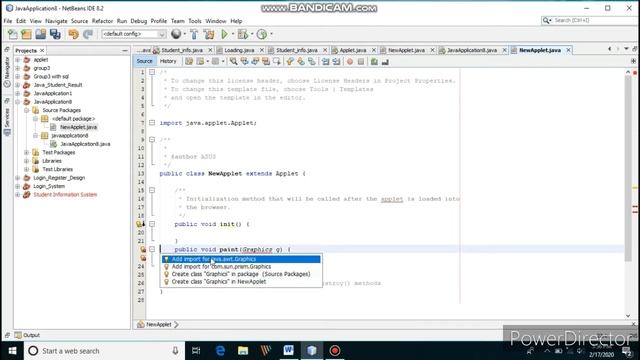Screen dimensions: 640x360
Task: Select Student Information System project
Action: click(x=65, y=195)
